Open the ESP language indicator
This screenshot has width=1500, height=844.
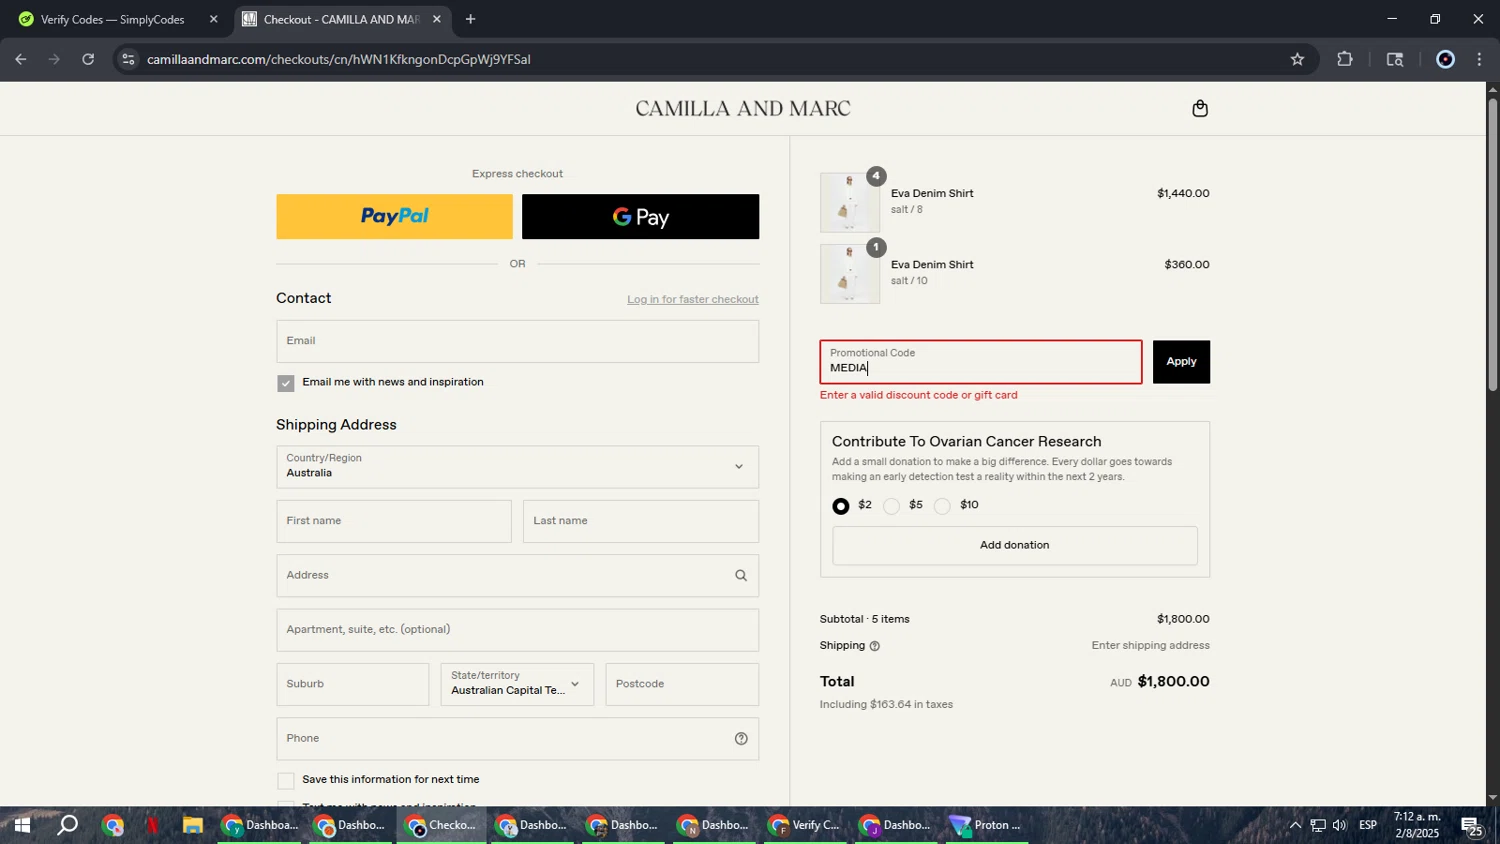point(1368,825)
